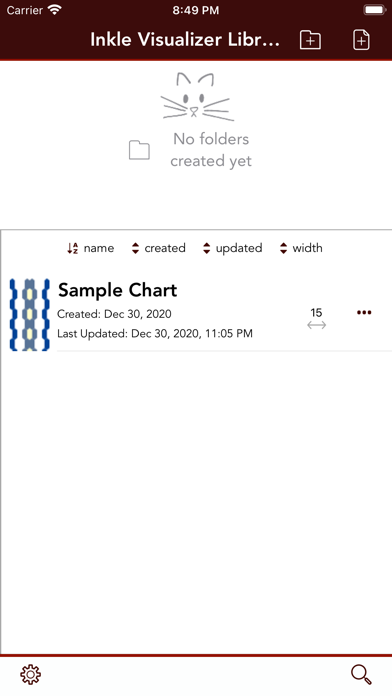Create a new chart document
This screenshot has height=696, width=392.
tap(361, 40)
